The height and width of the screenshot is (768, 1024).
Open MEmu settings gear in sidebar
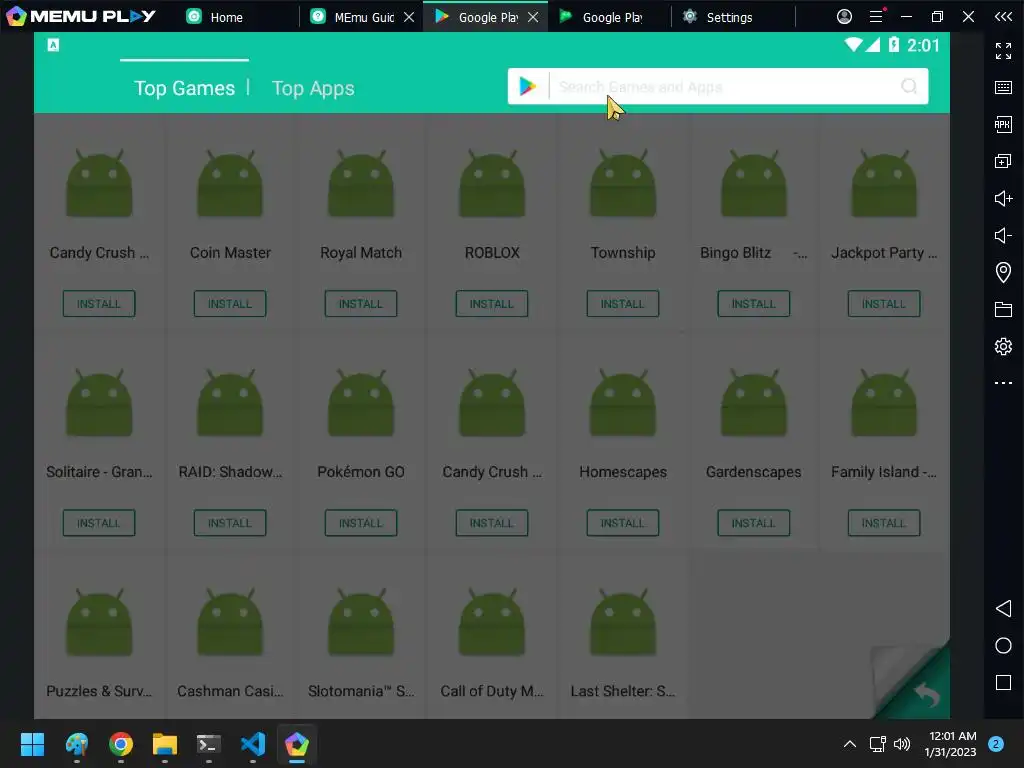click(x=1003, y=346)
